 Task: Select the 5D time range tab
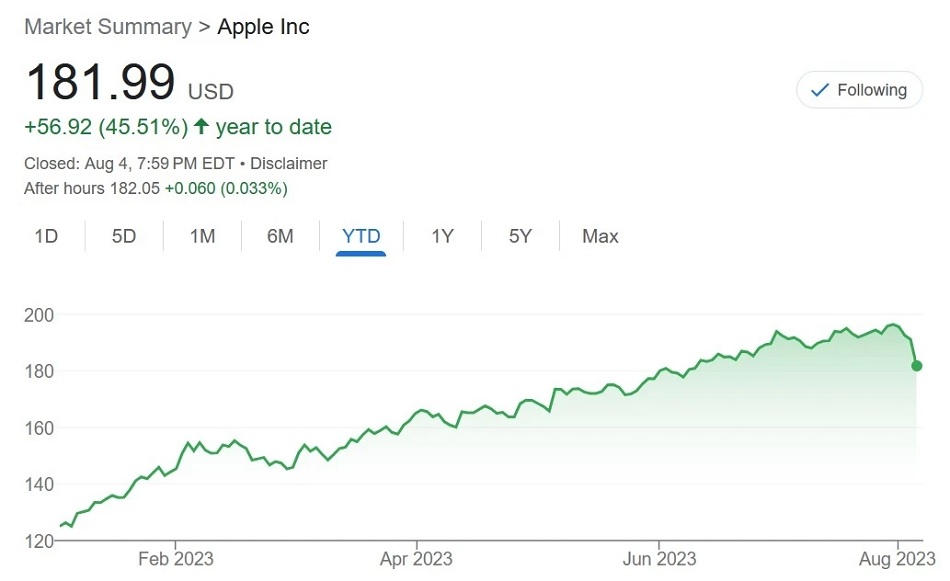[124, 236]
